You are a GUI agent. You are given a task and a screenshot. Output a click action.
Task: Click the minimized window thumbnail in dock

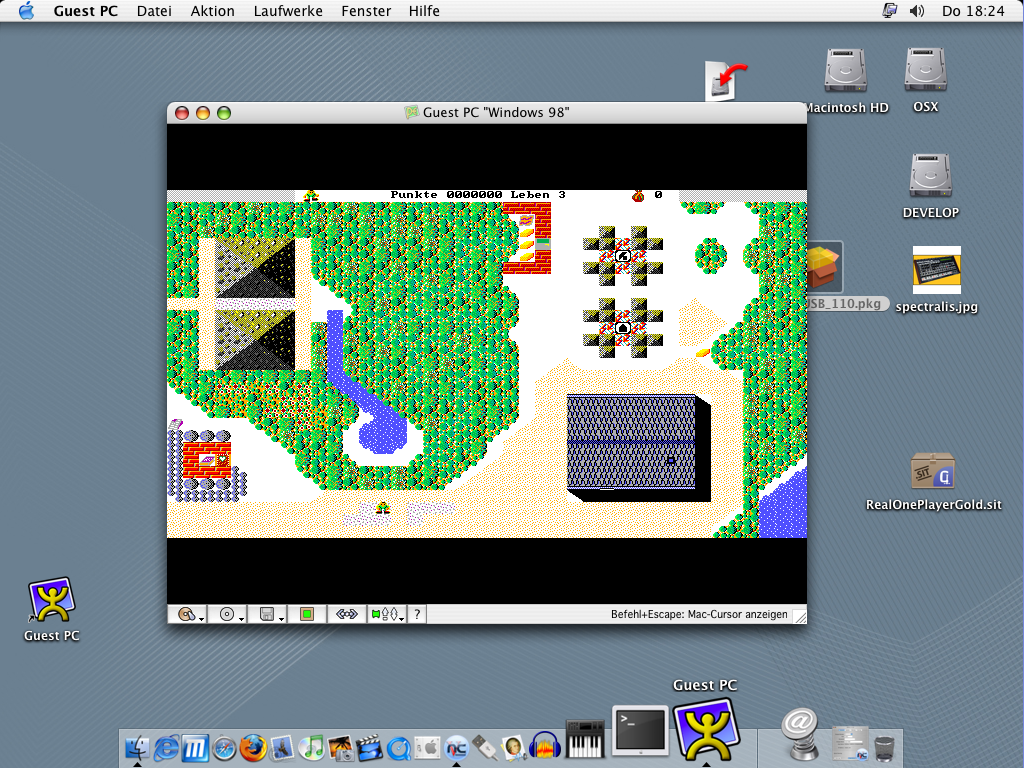pyautogui.click(x=851, y=744)
